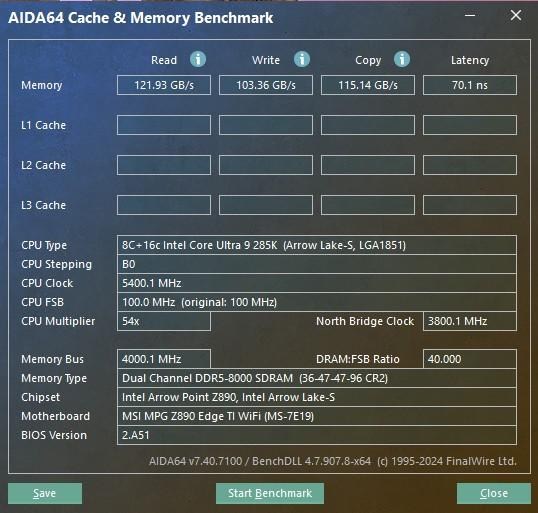Select the Motherboard name field
The width and height of the screenshot is (538, 513).
pyautogui.click(x=317, y=416)
